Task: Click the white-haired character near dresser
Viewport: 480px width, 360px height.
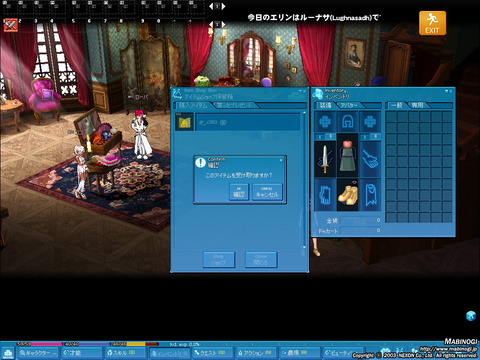Action: [x=81, y=172]
